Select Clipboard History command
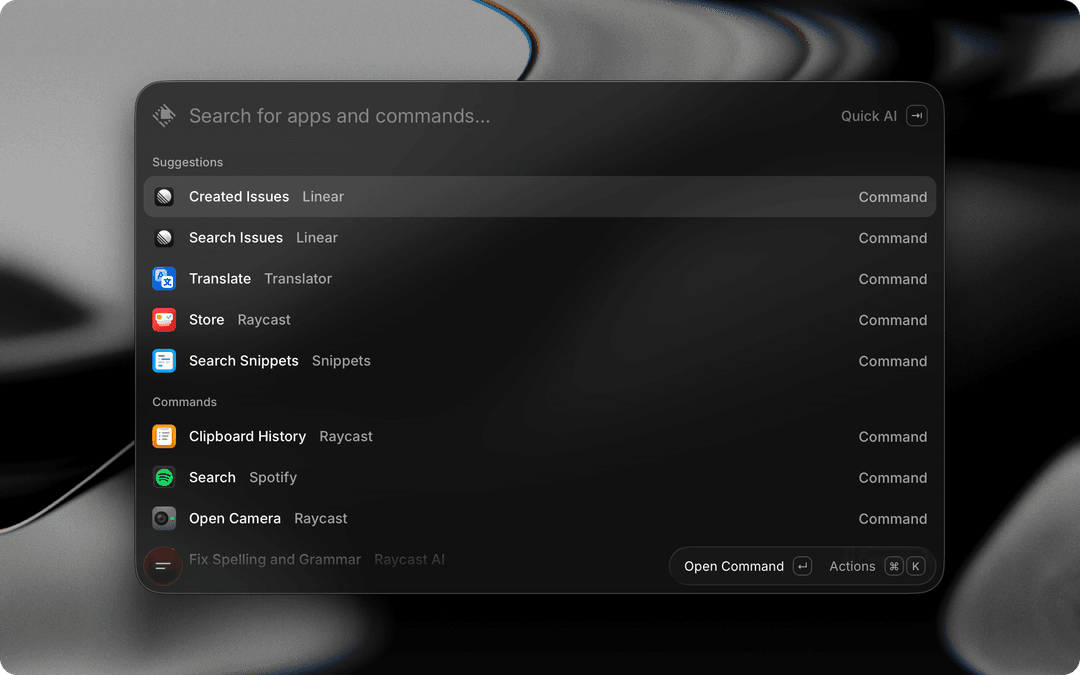 coord(540,437)
